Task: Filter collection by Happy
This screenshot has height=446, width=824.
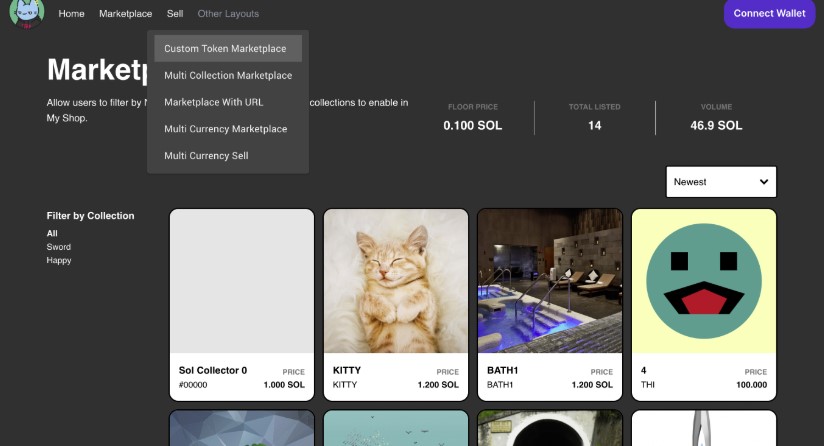Action: click(59, 260)
